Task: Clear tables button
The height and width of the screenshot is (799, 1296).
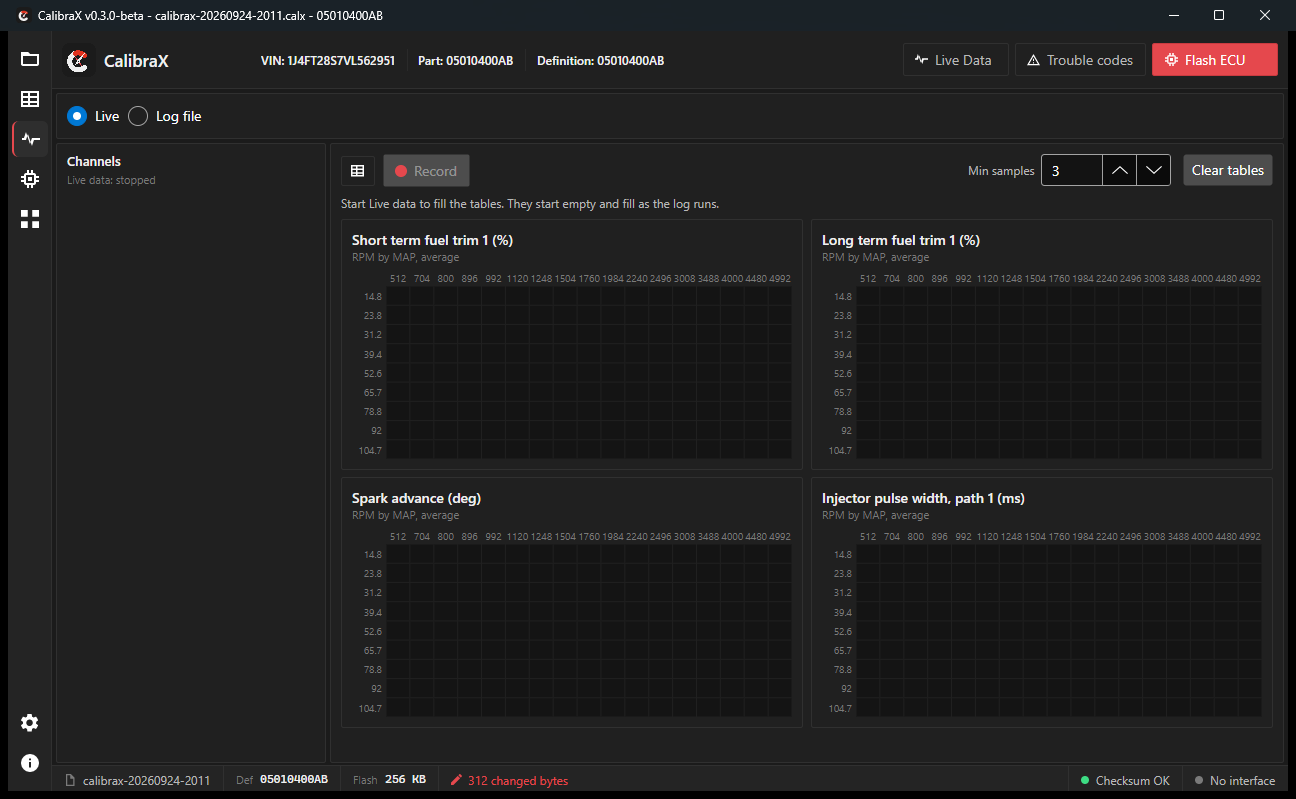Action: pos(1228,170)
